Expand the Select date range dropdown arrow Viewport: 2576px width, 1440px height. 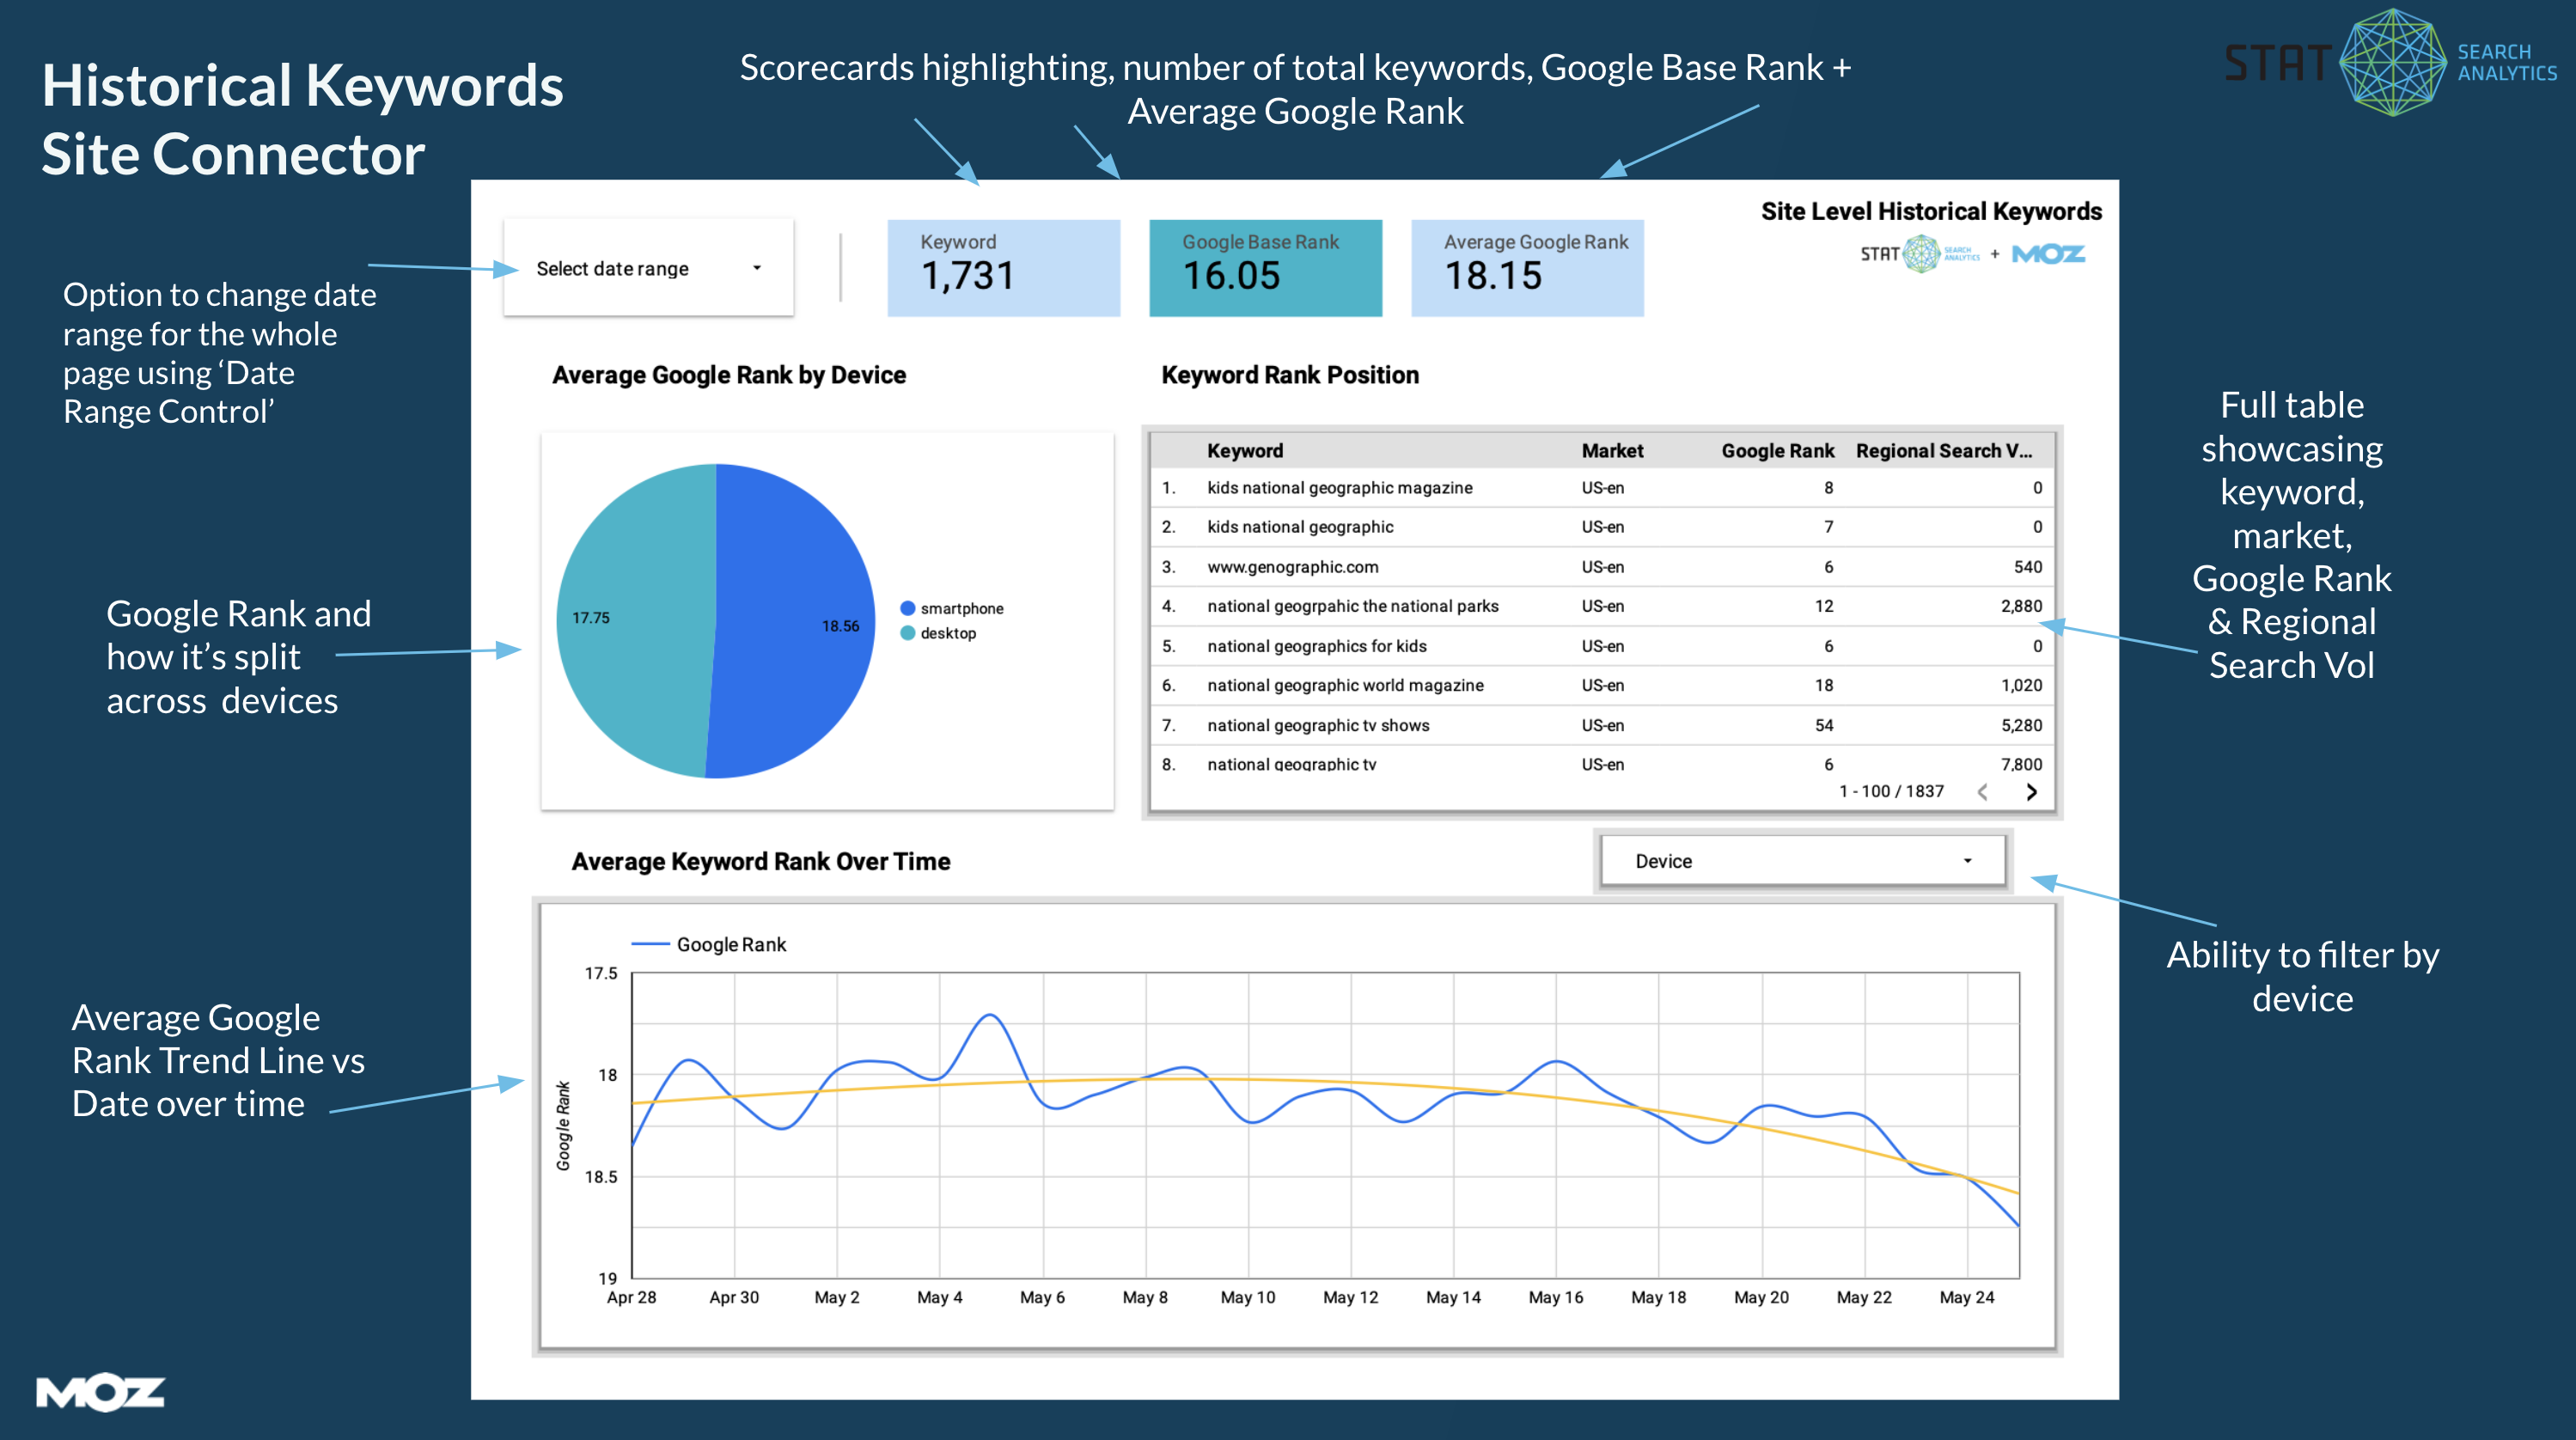pos(757,267)
